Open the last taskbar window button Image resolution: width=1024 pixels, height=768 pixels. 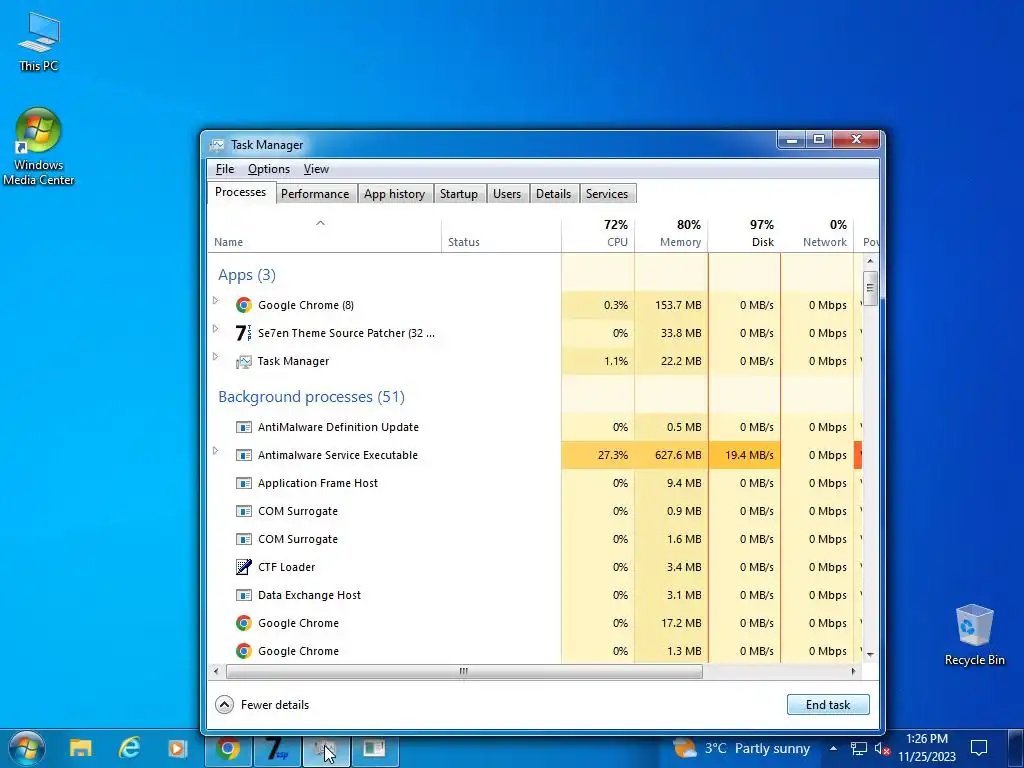(375, 748)
